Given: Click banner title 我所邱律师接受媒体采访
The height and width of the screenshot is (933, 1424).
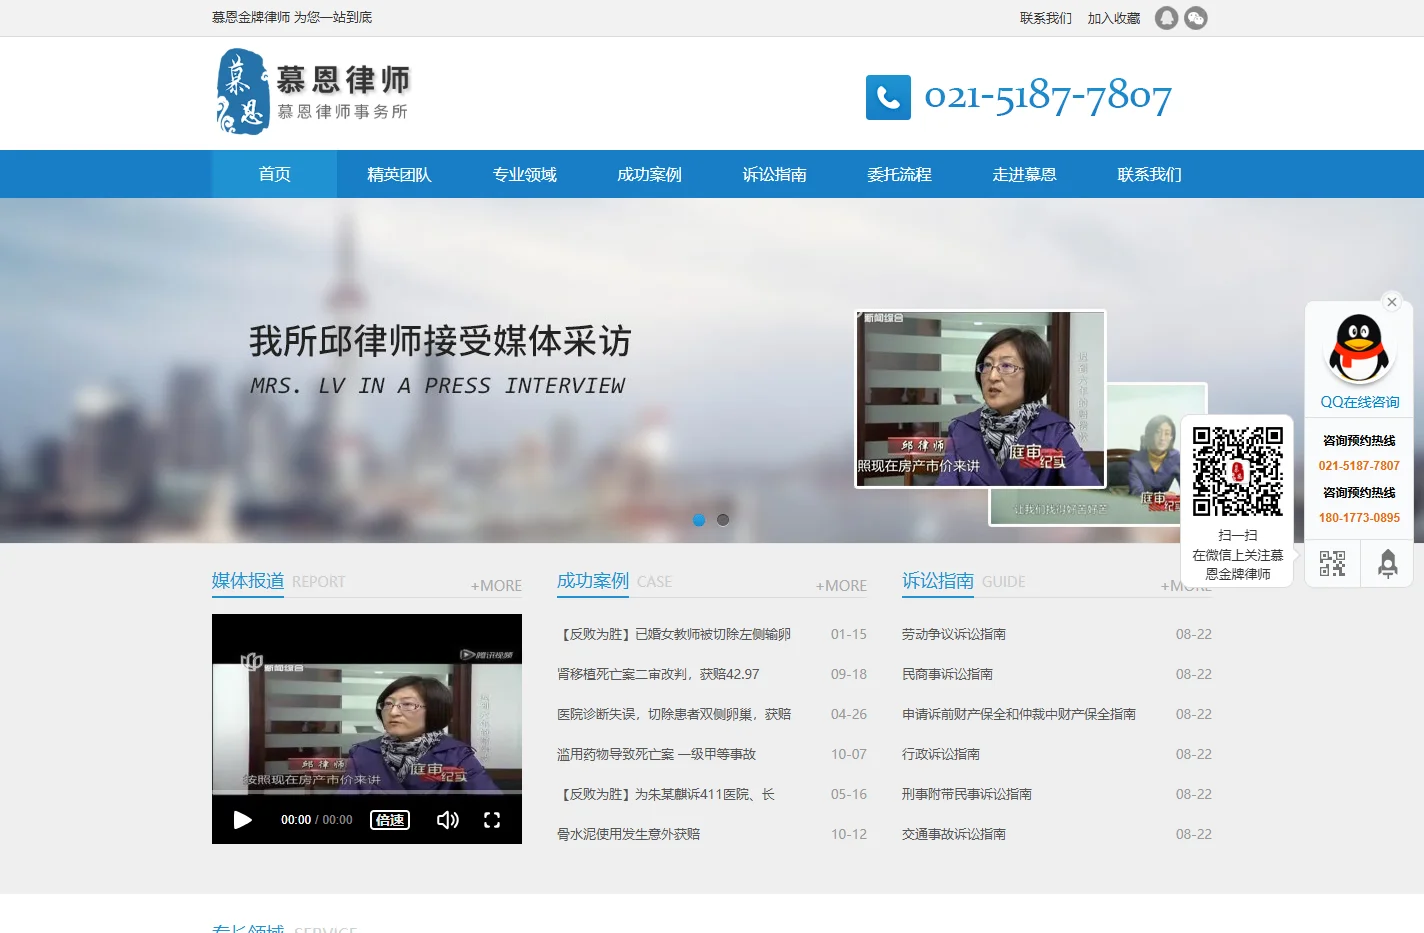Looking at the screenshot, I should (440, 341).
